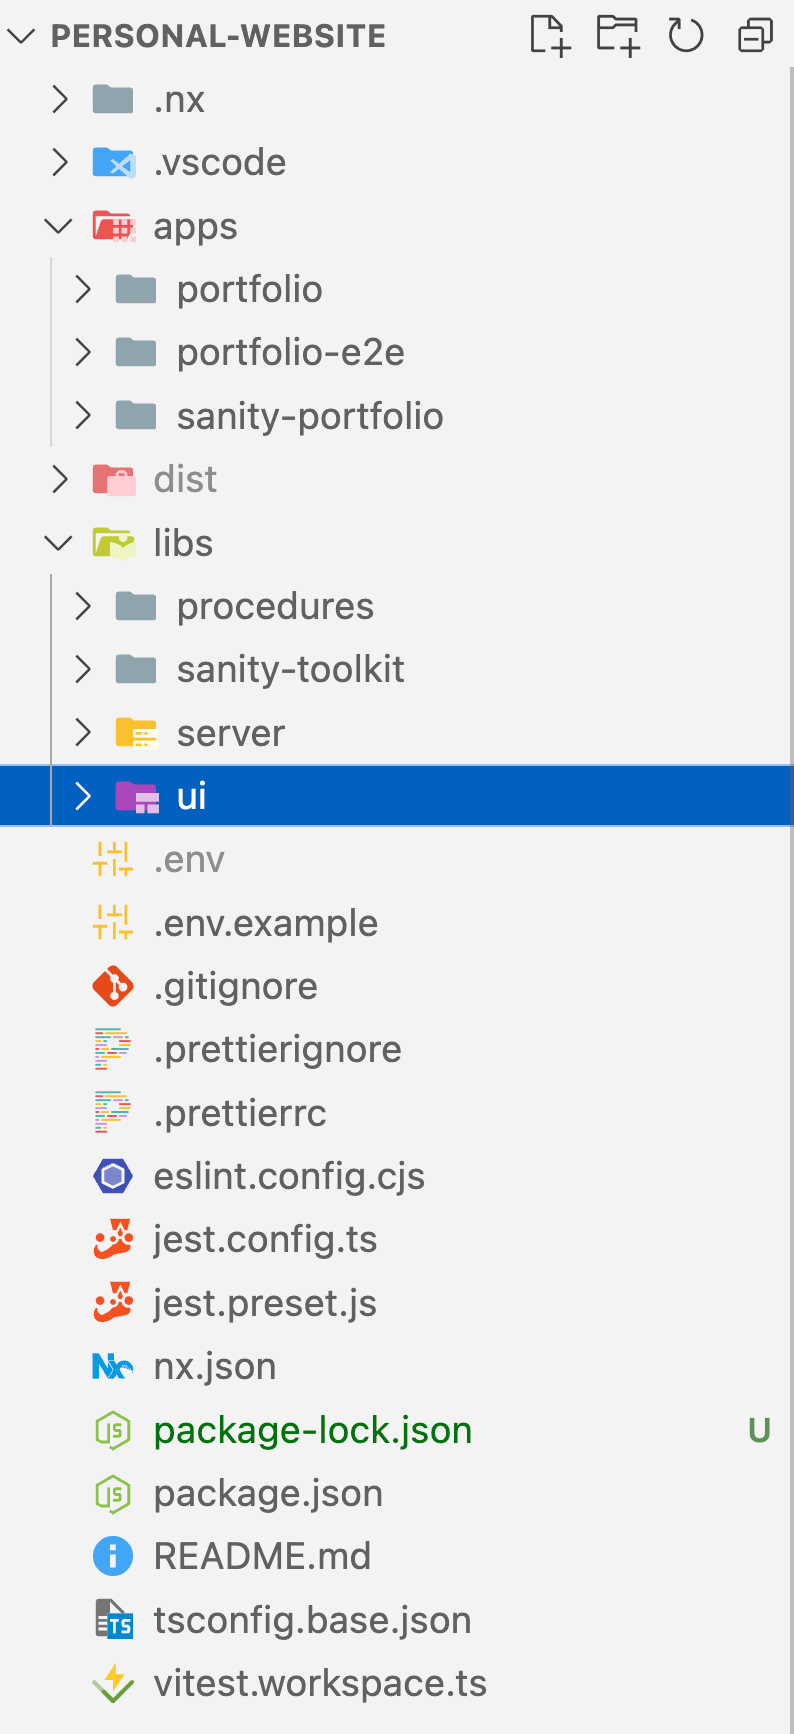This screenshot has height=1734, width=794.
Task: Collapse all folders in Explorer
Action: (755, 36)
